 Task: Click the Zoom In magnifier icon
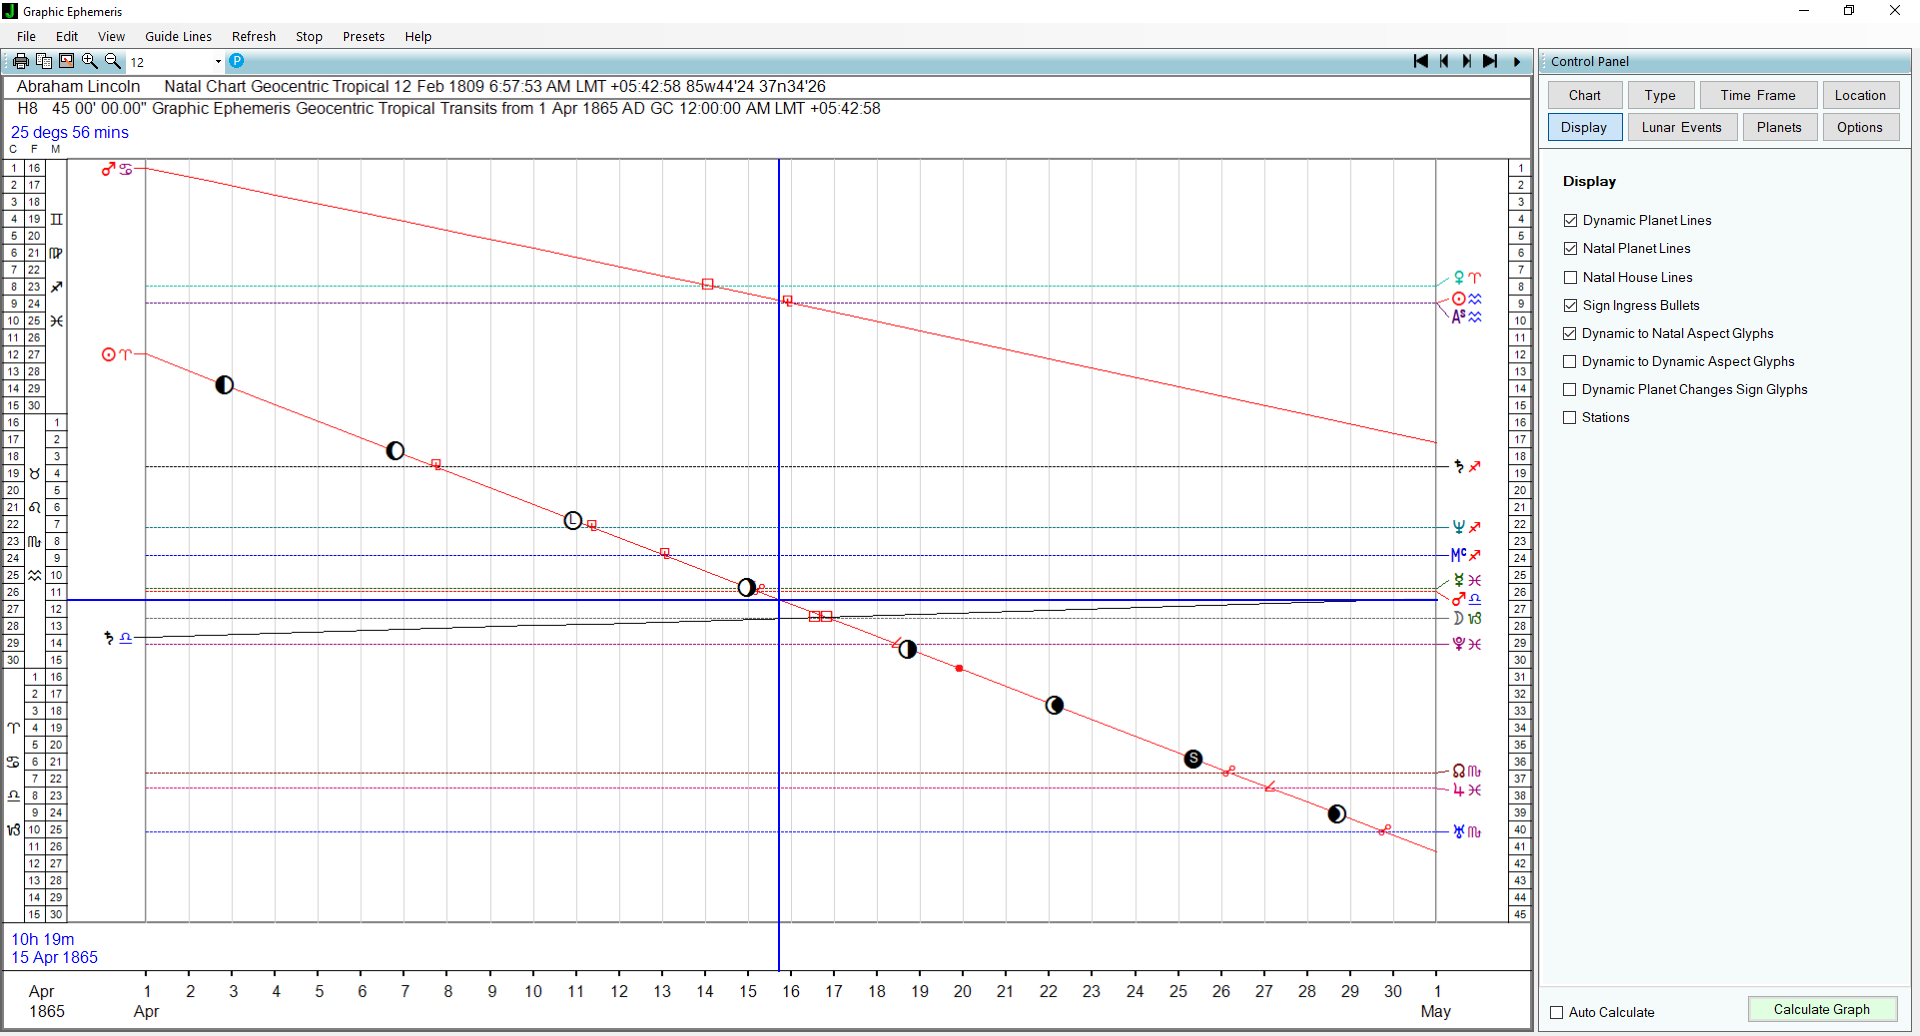pyautogui.click(x=90, y=61)
